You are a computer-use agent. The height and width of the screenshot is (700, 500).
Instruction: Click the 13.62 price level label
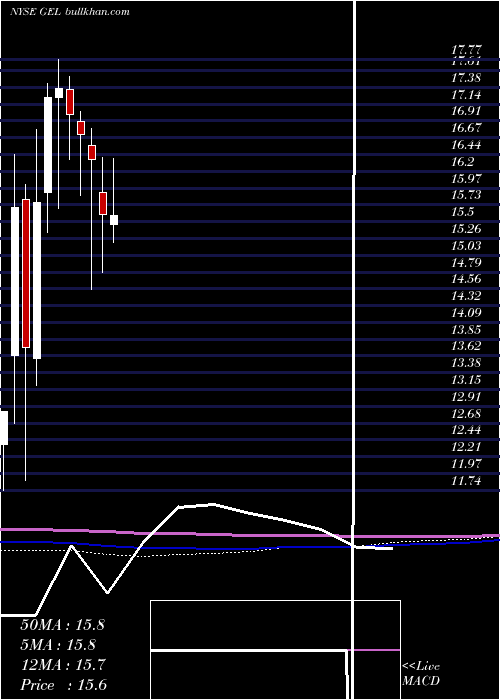pyautogui.click(x=466, y=346)
